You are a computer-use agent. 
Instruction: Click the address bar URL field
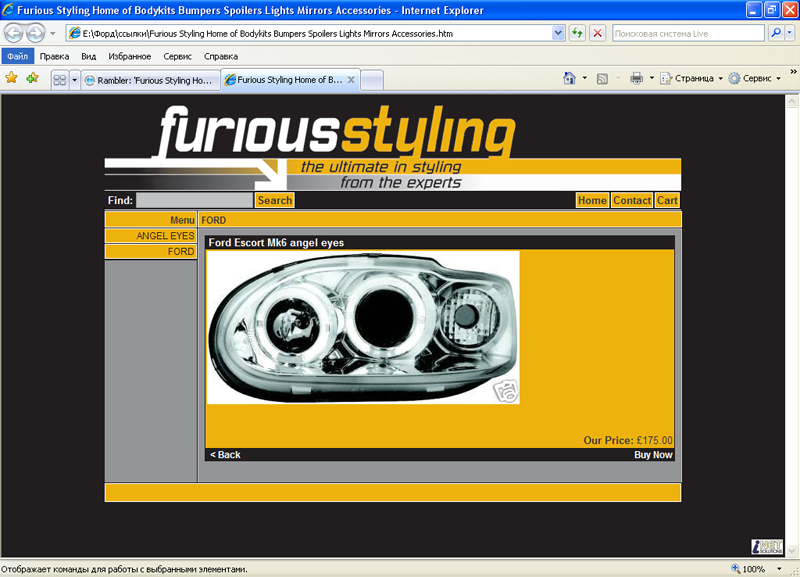point(309,34)
